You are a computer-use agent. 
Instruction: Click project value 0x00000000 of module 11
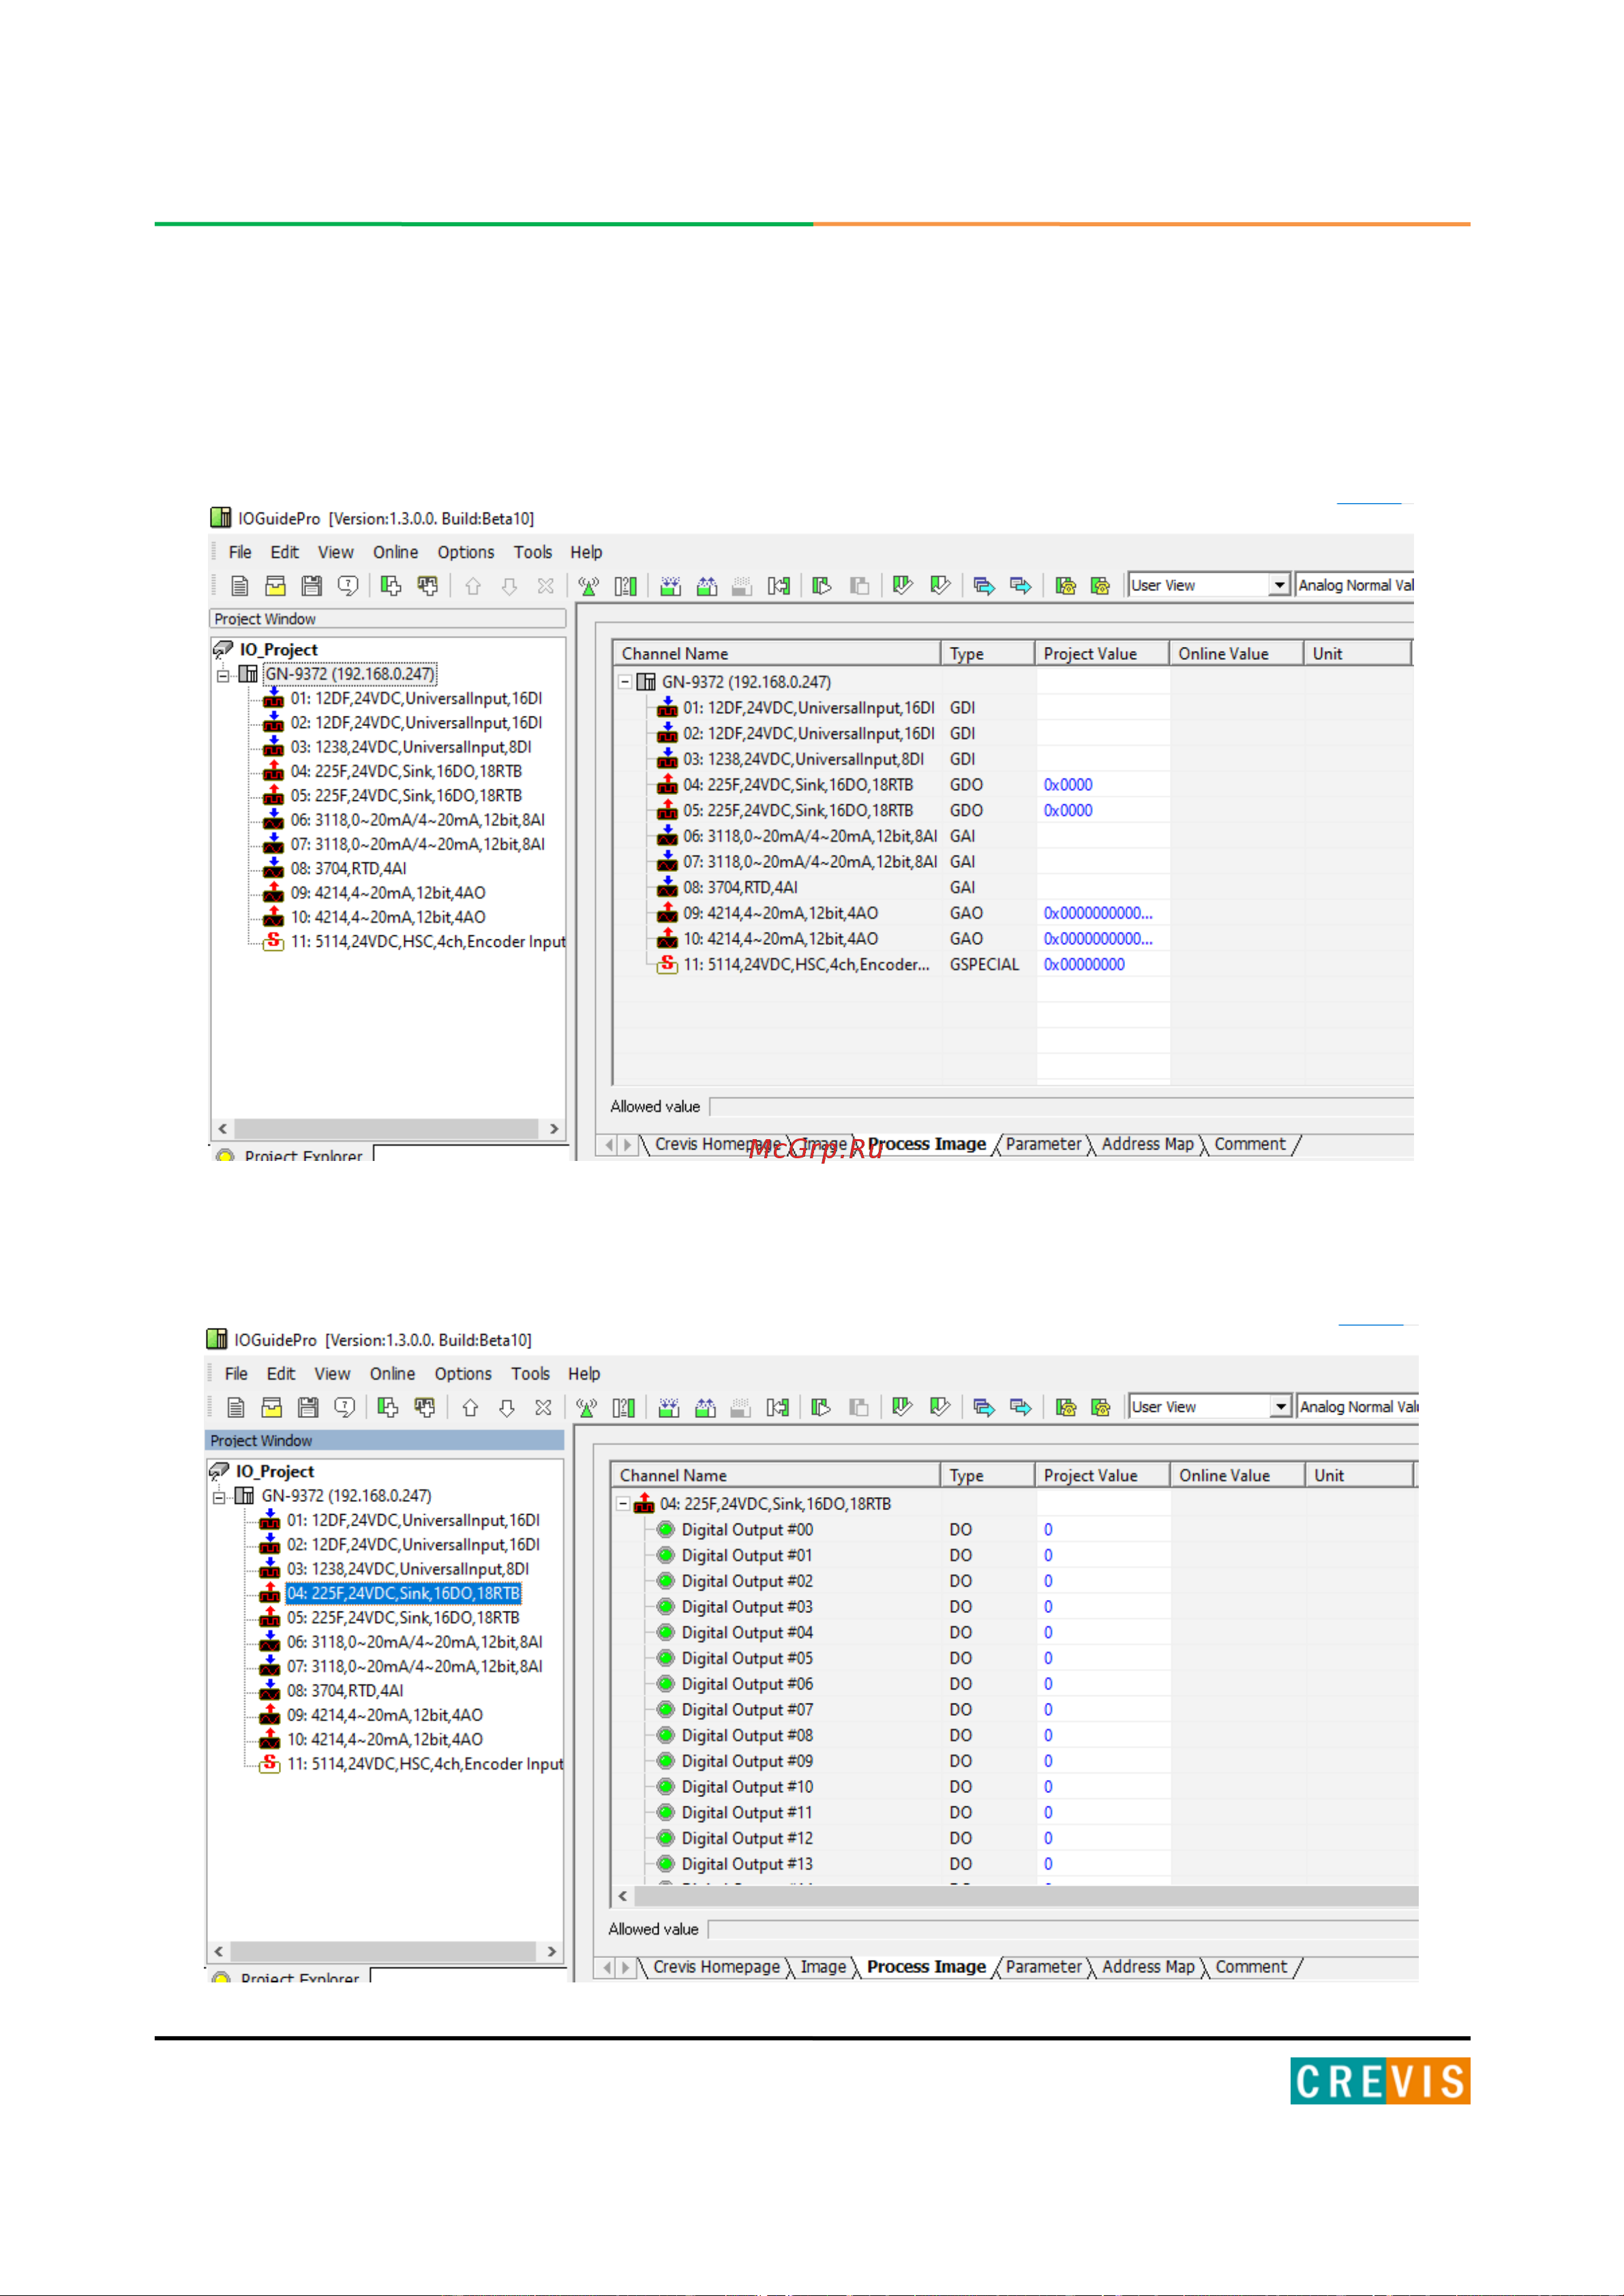(1084, 965)
